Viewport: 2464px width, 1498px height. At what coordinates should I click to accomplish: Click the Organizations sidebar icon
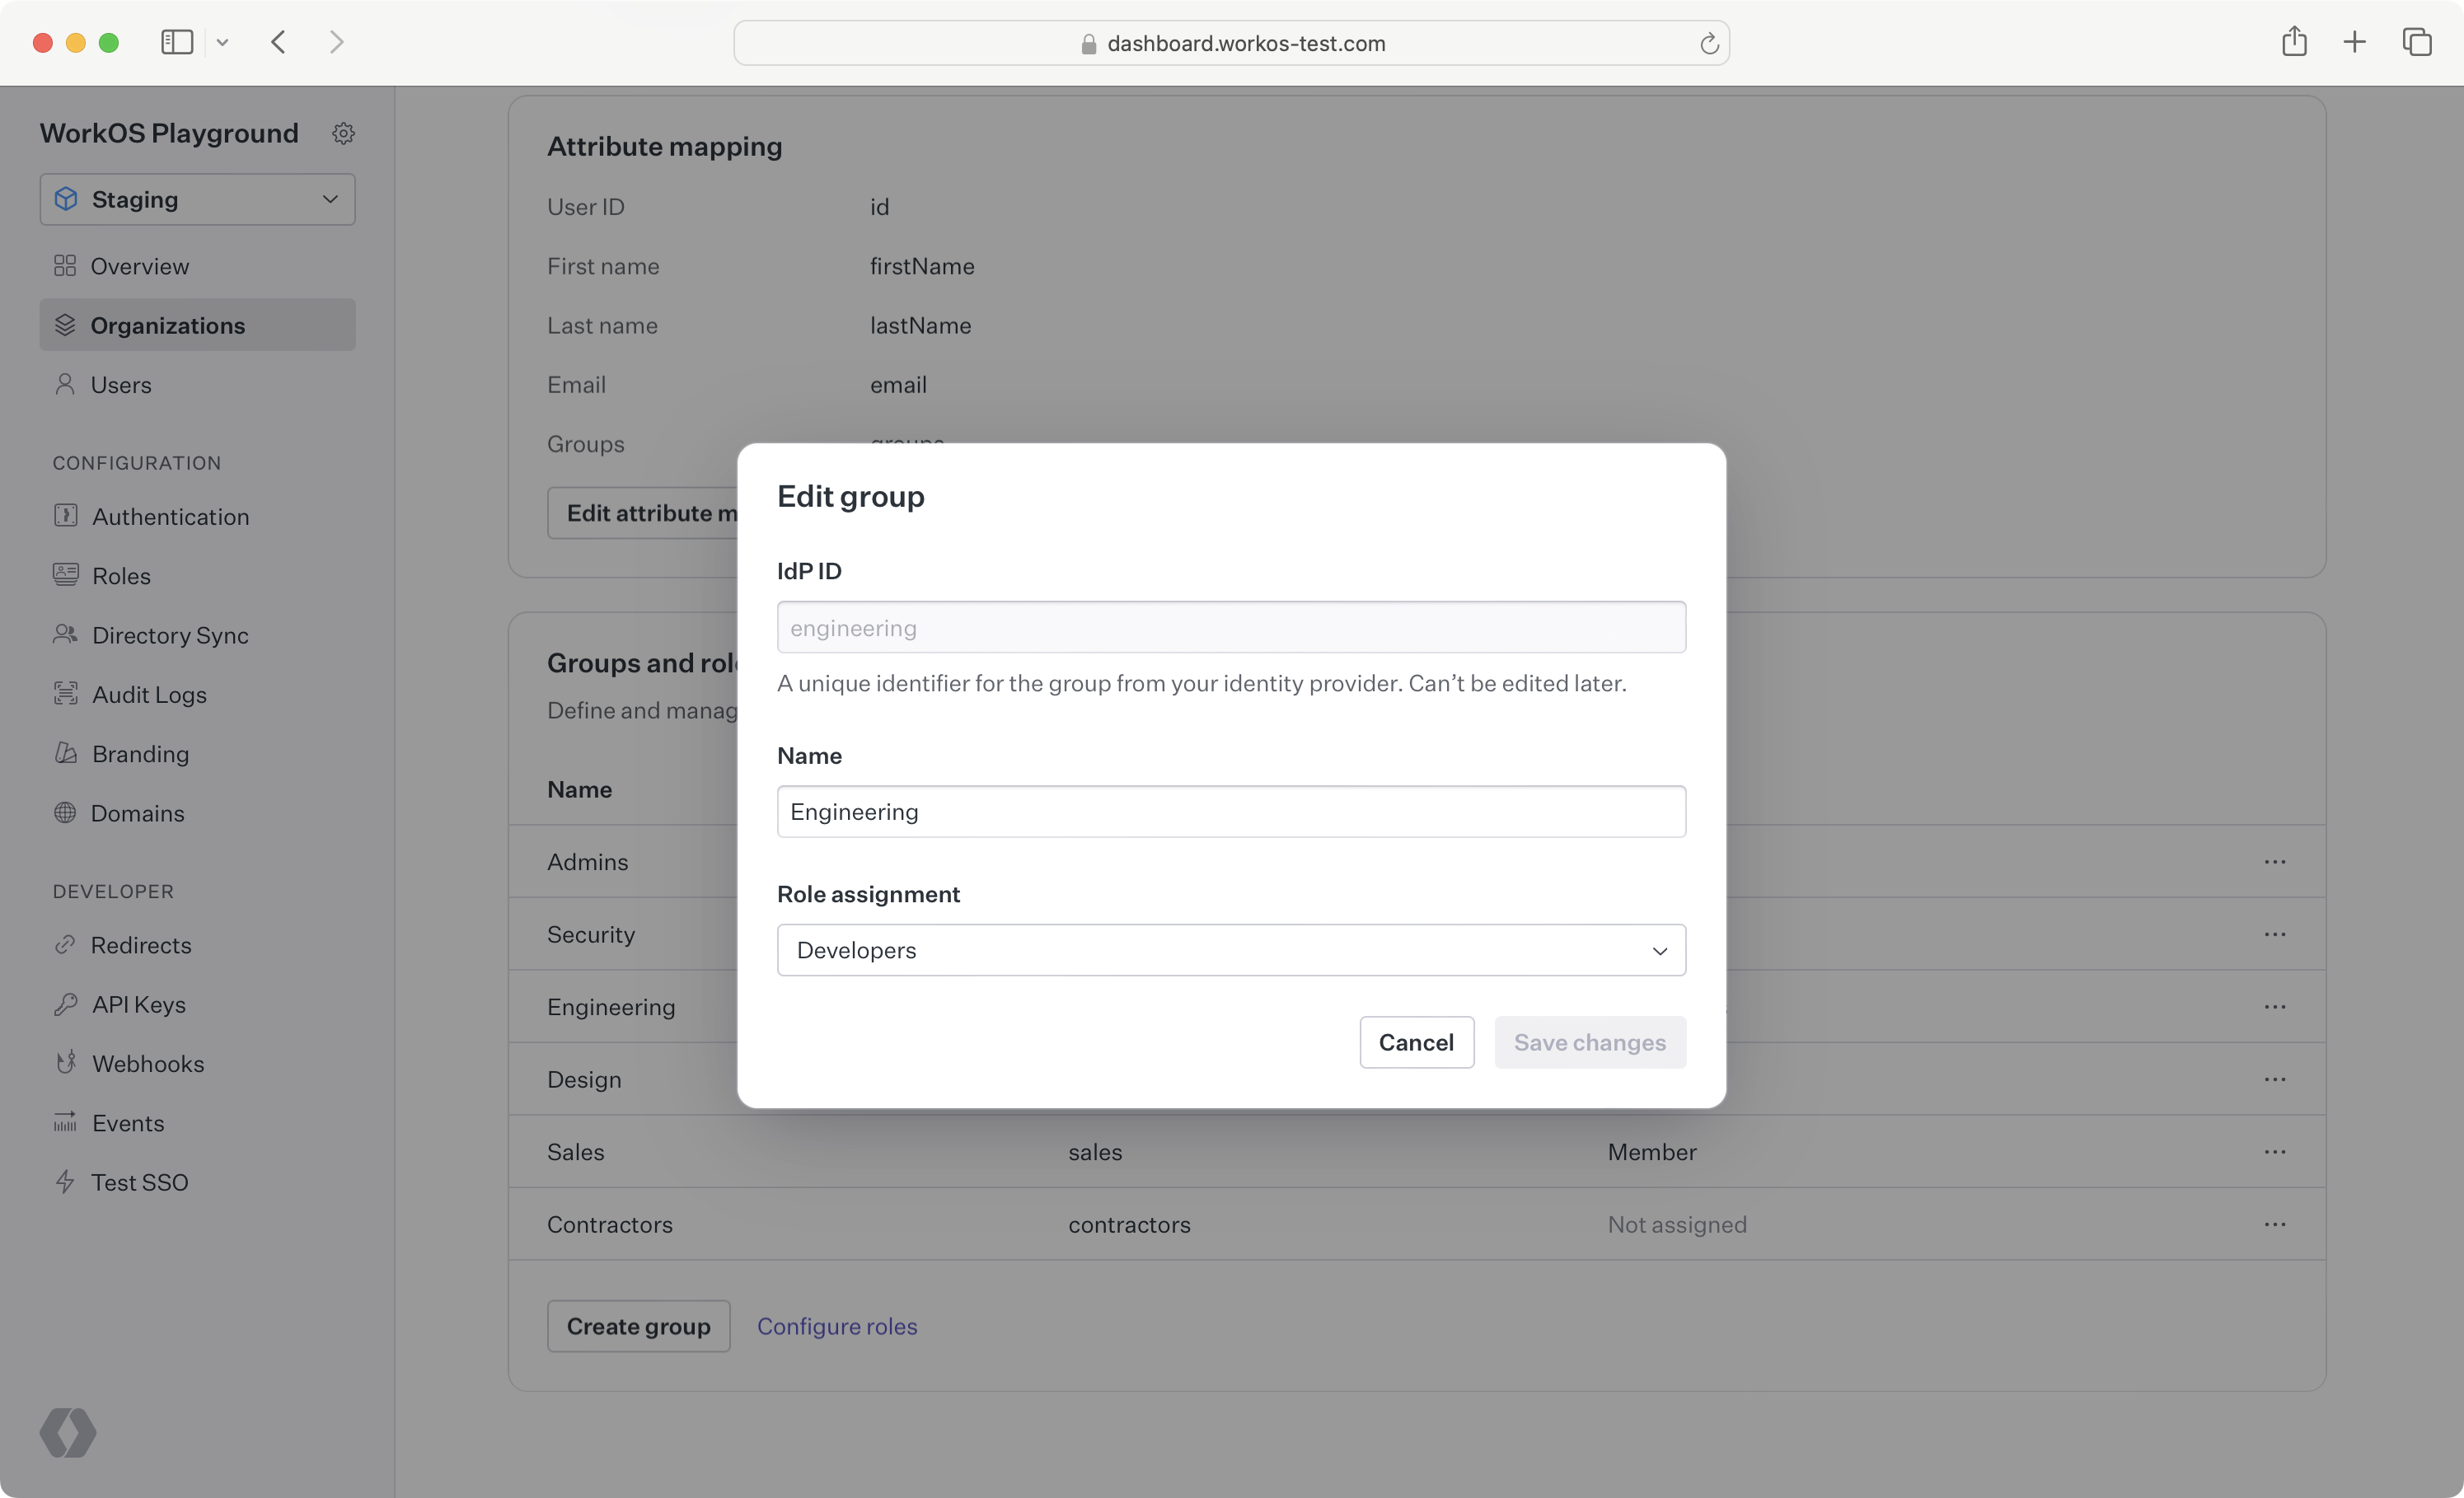pyautogui.click(x=65, y=324)
